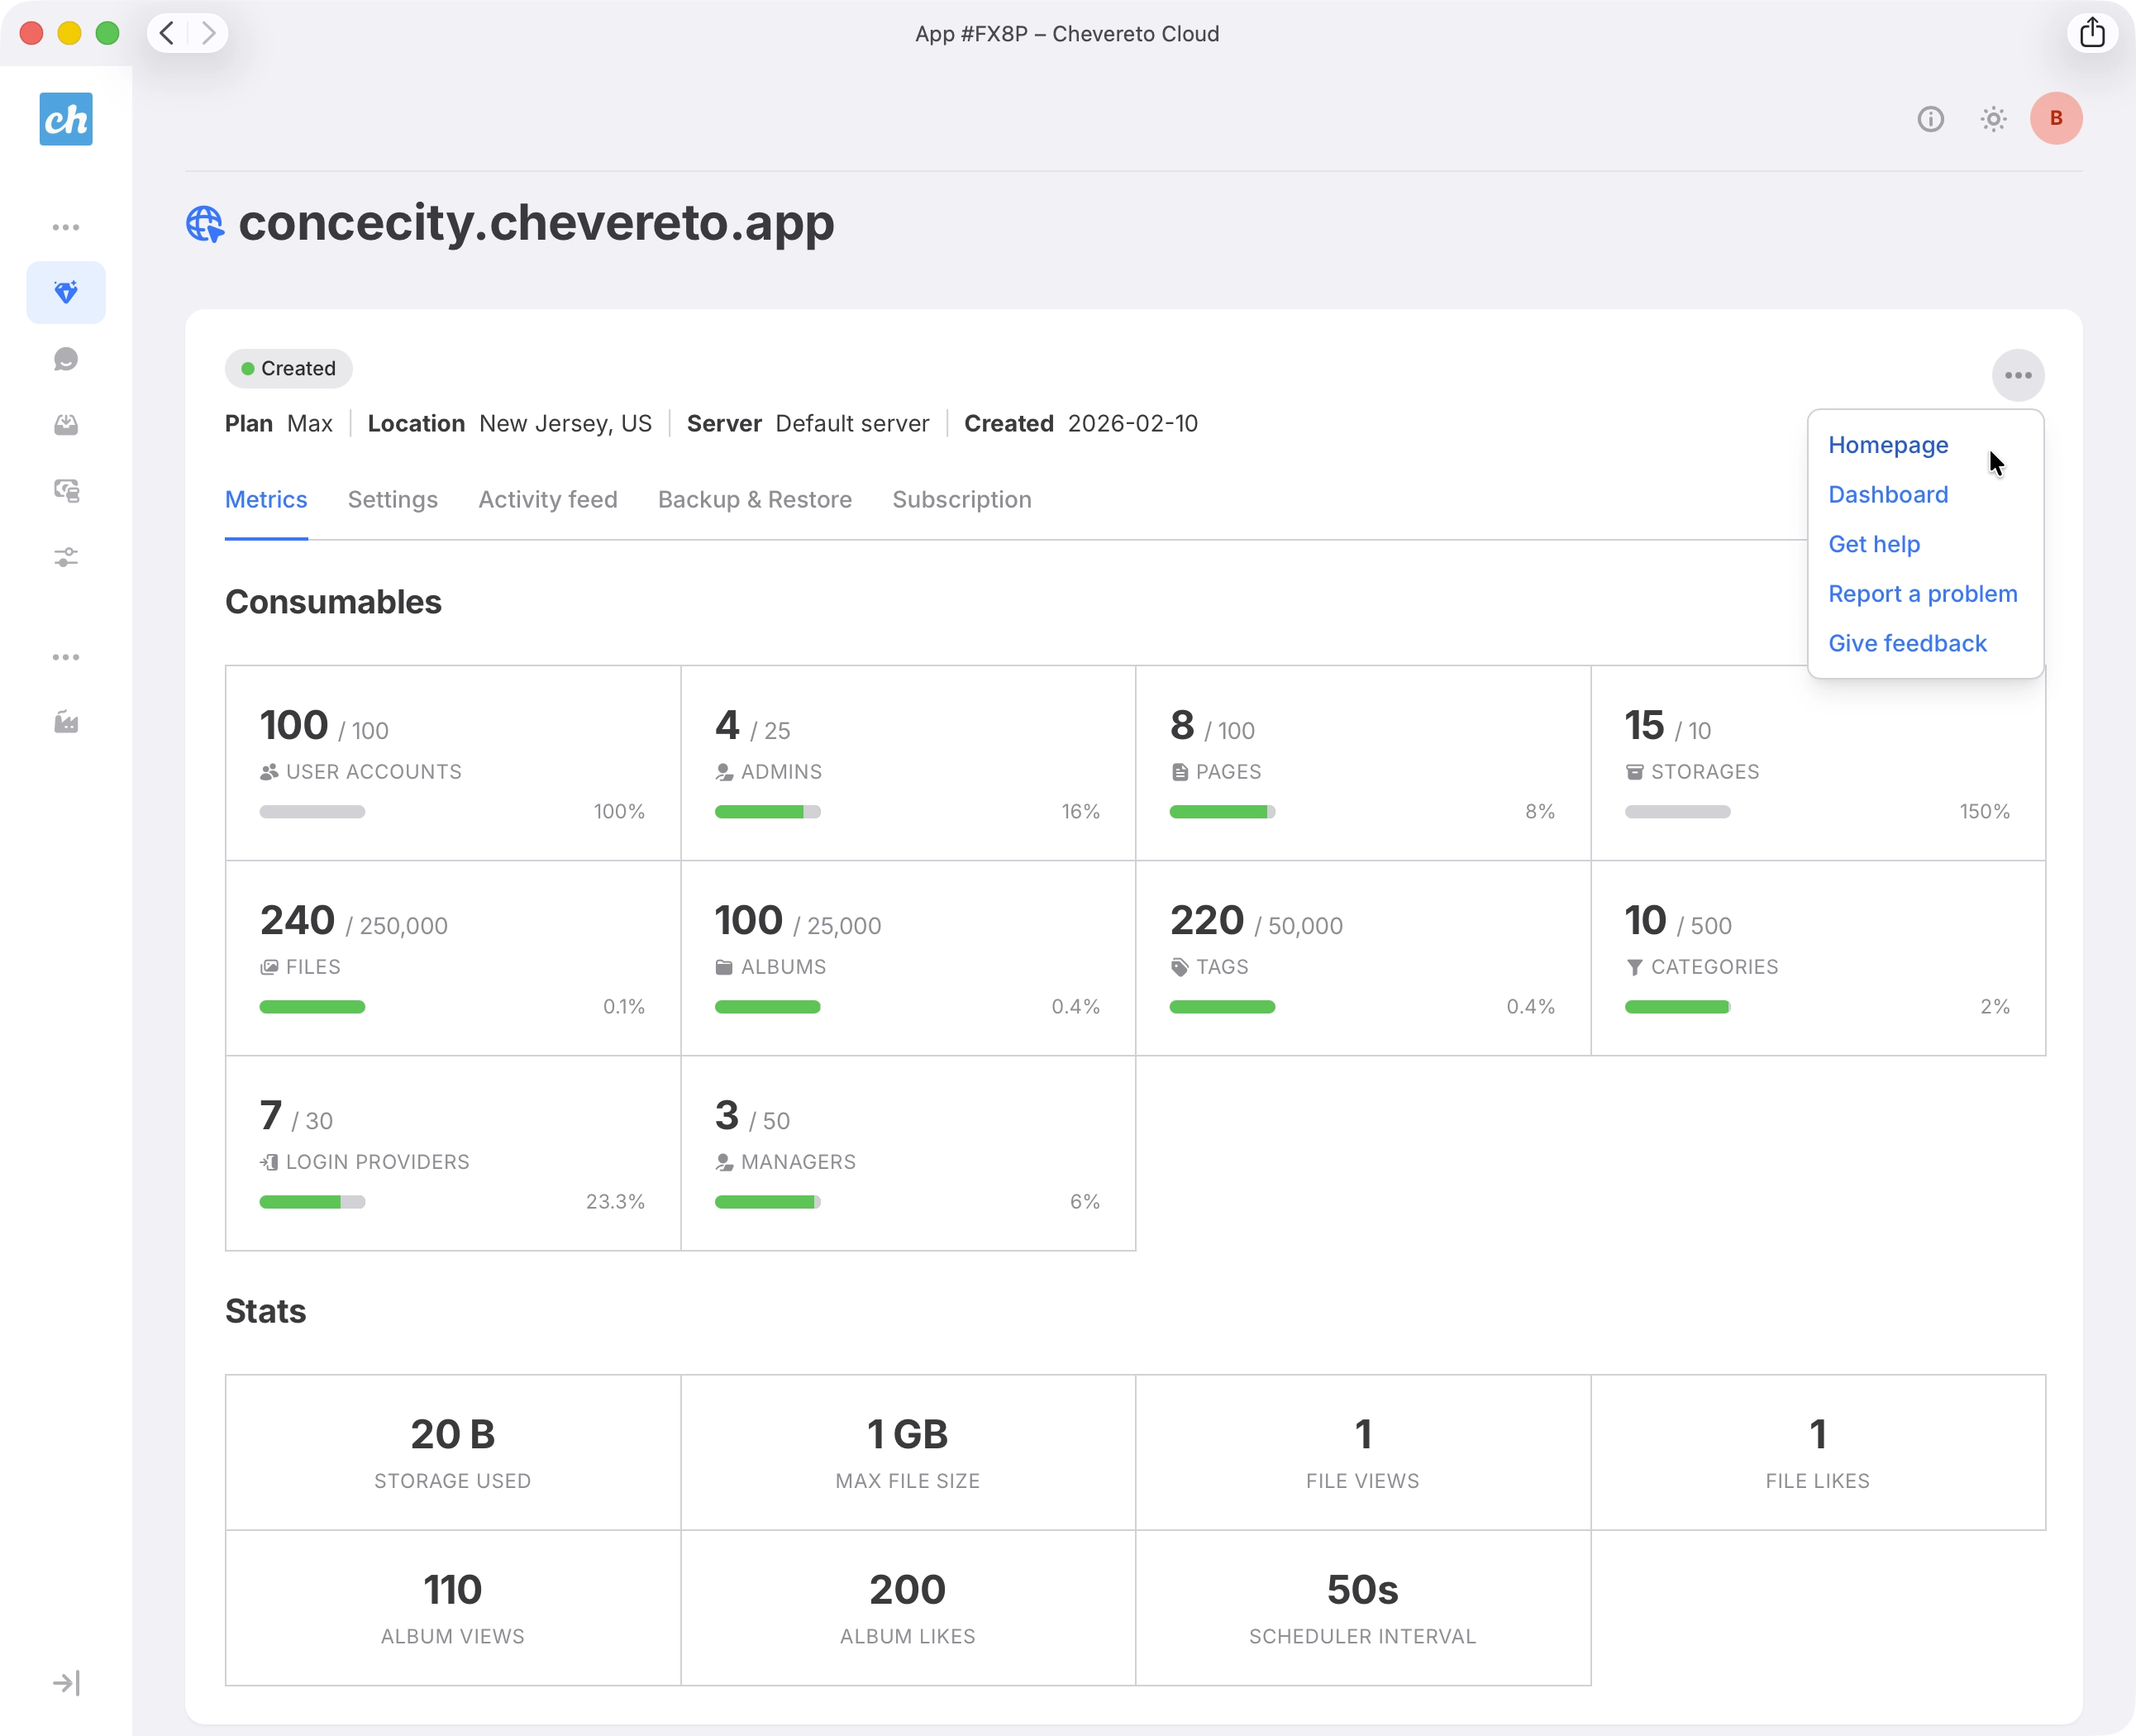Expand the sidebar with arrow icon
The width and height of the screenshot is (2136, 1736).
coord(66,1683)
